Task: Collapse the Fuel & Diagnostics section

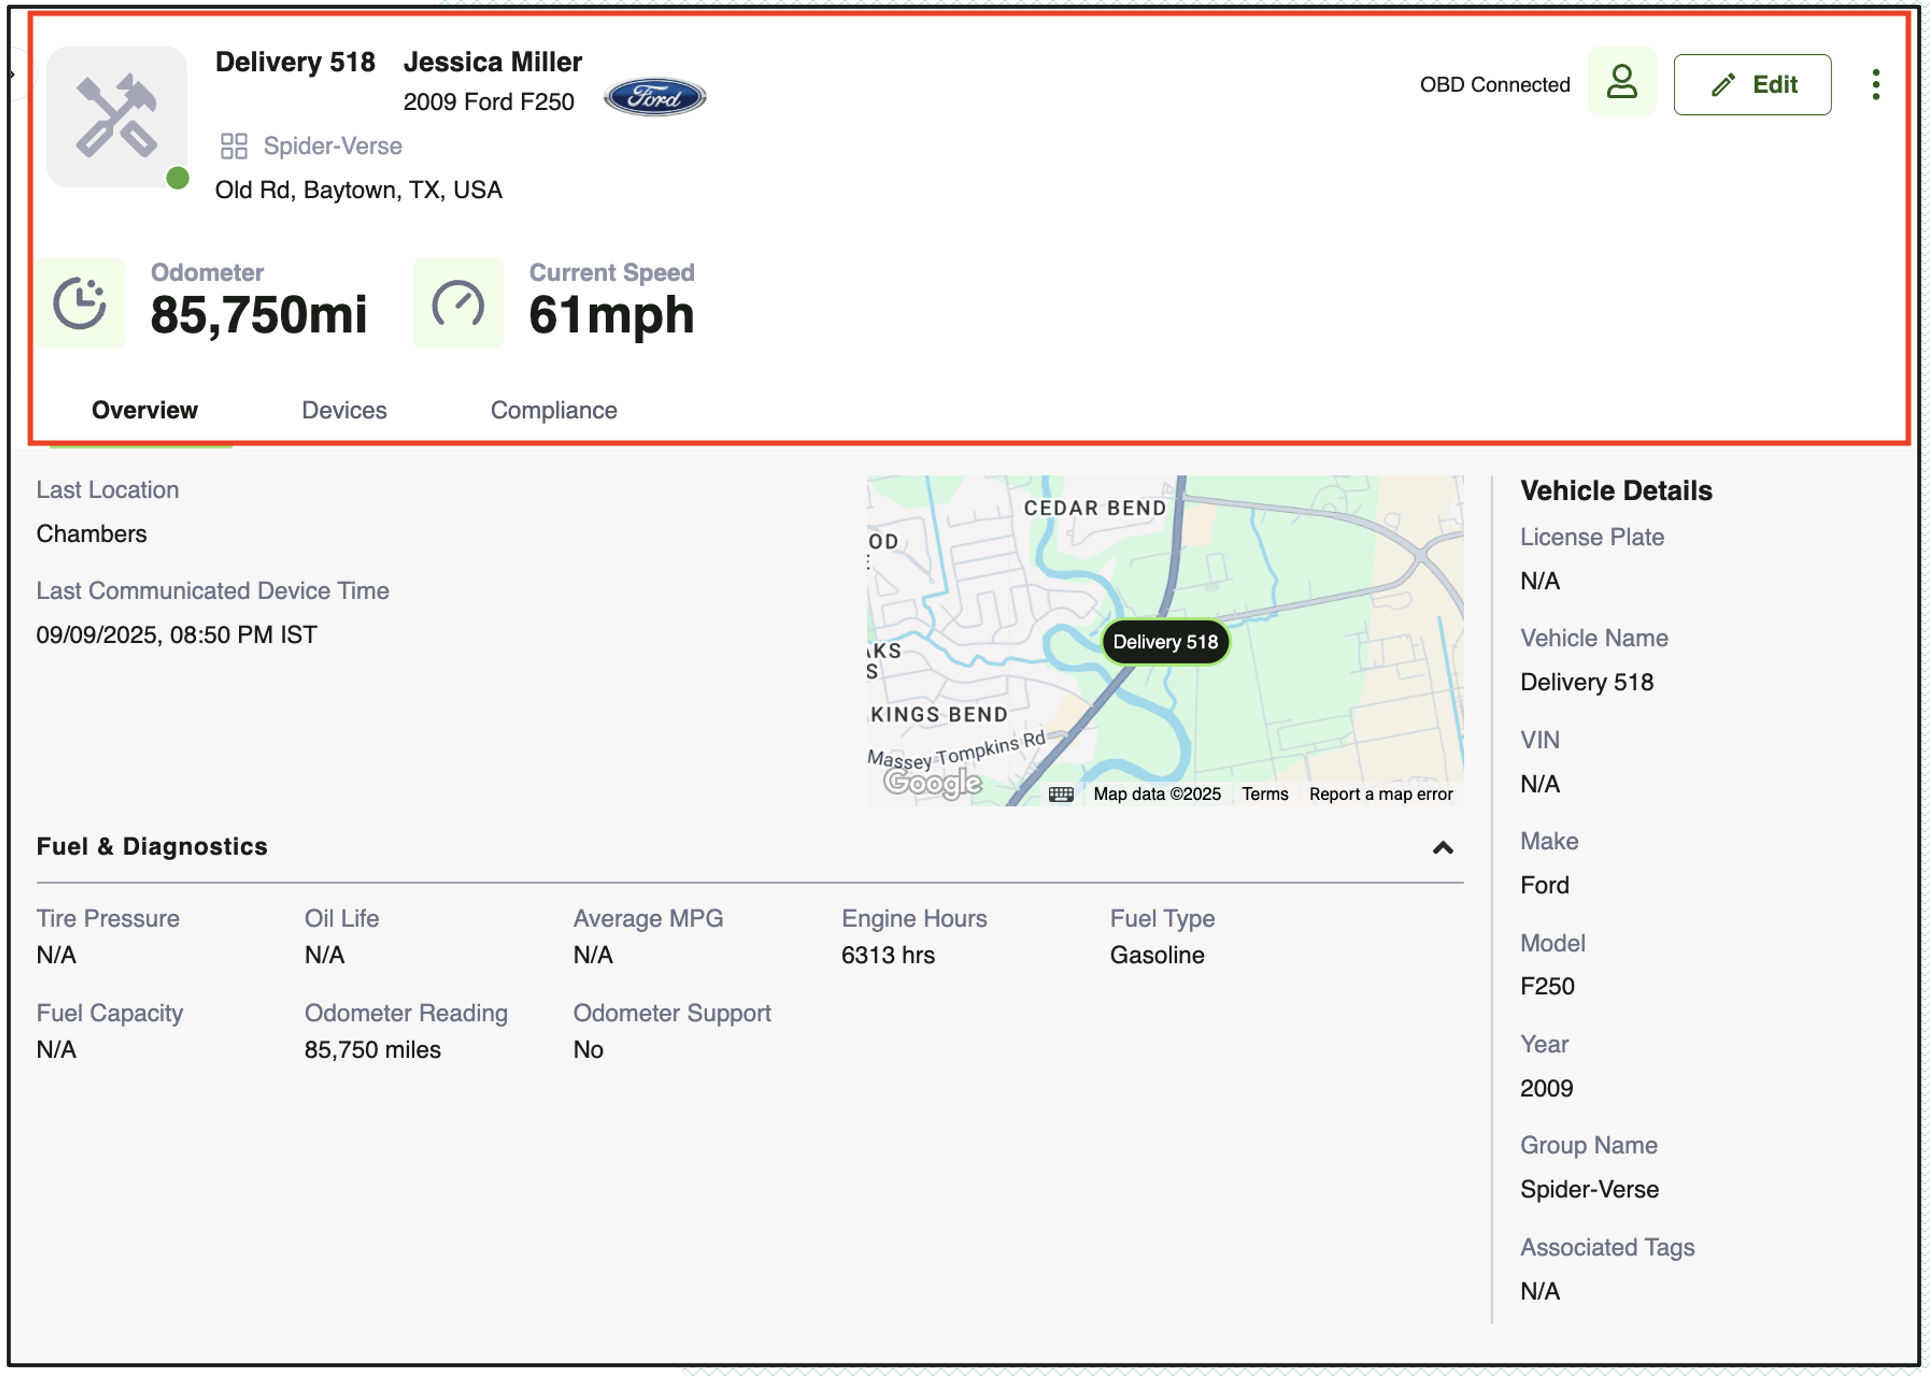Action: 1442,848
